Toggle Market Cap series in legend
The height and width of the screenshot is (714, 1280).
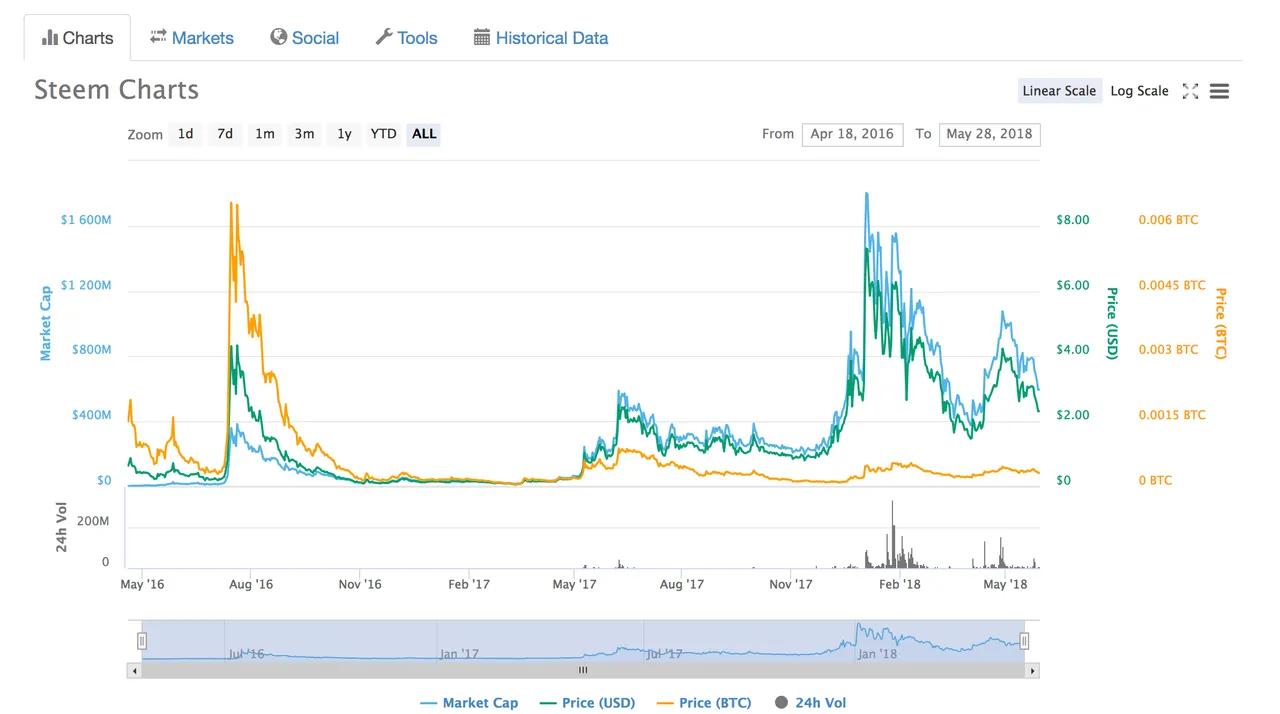coord(469,703)
